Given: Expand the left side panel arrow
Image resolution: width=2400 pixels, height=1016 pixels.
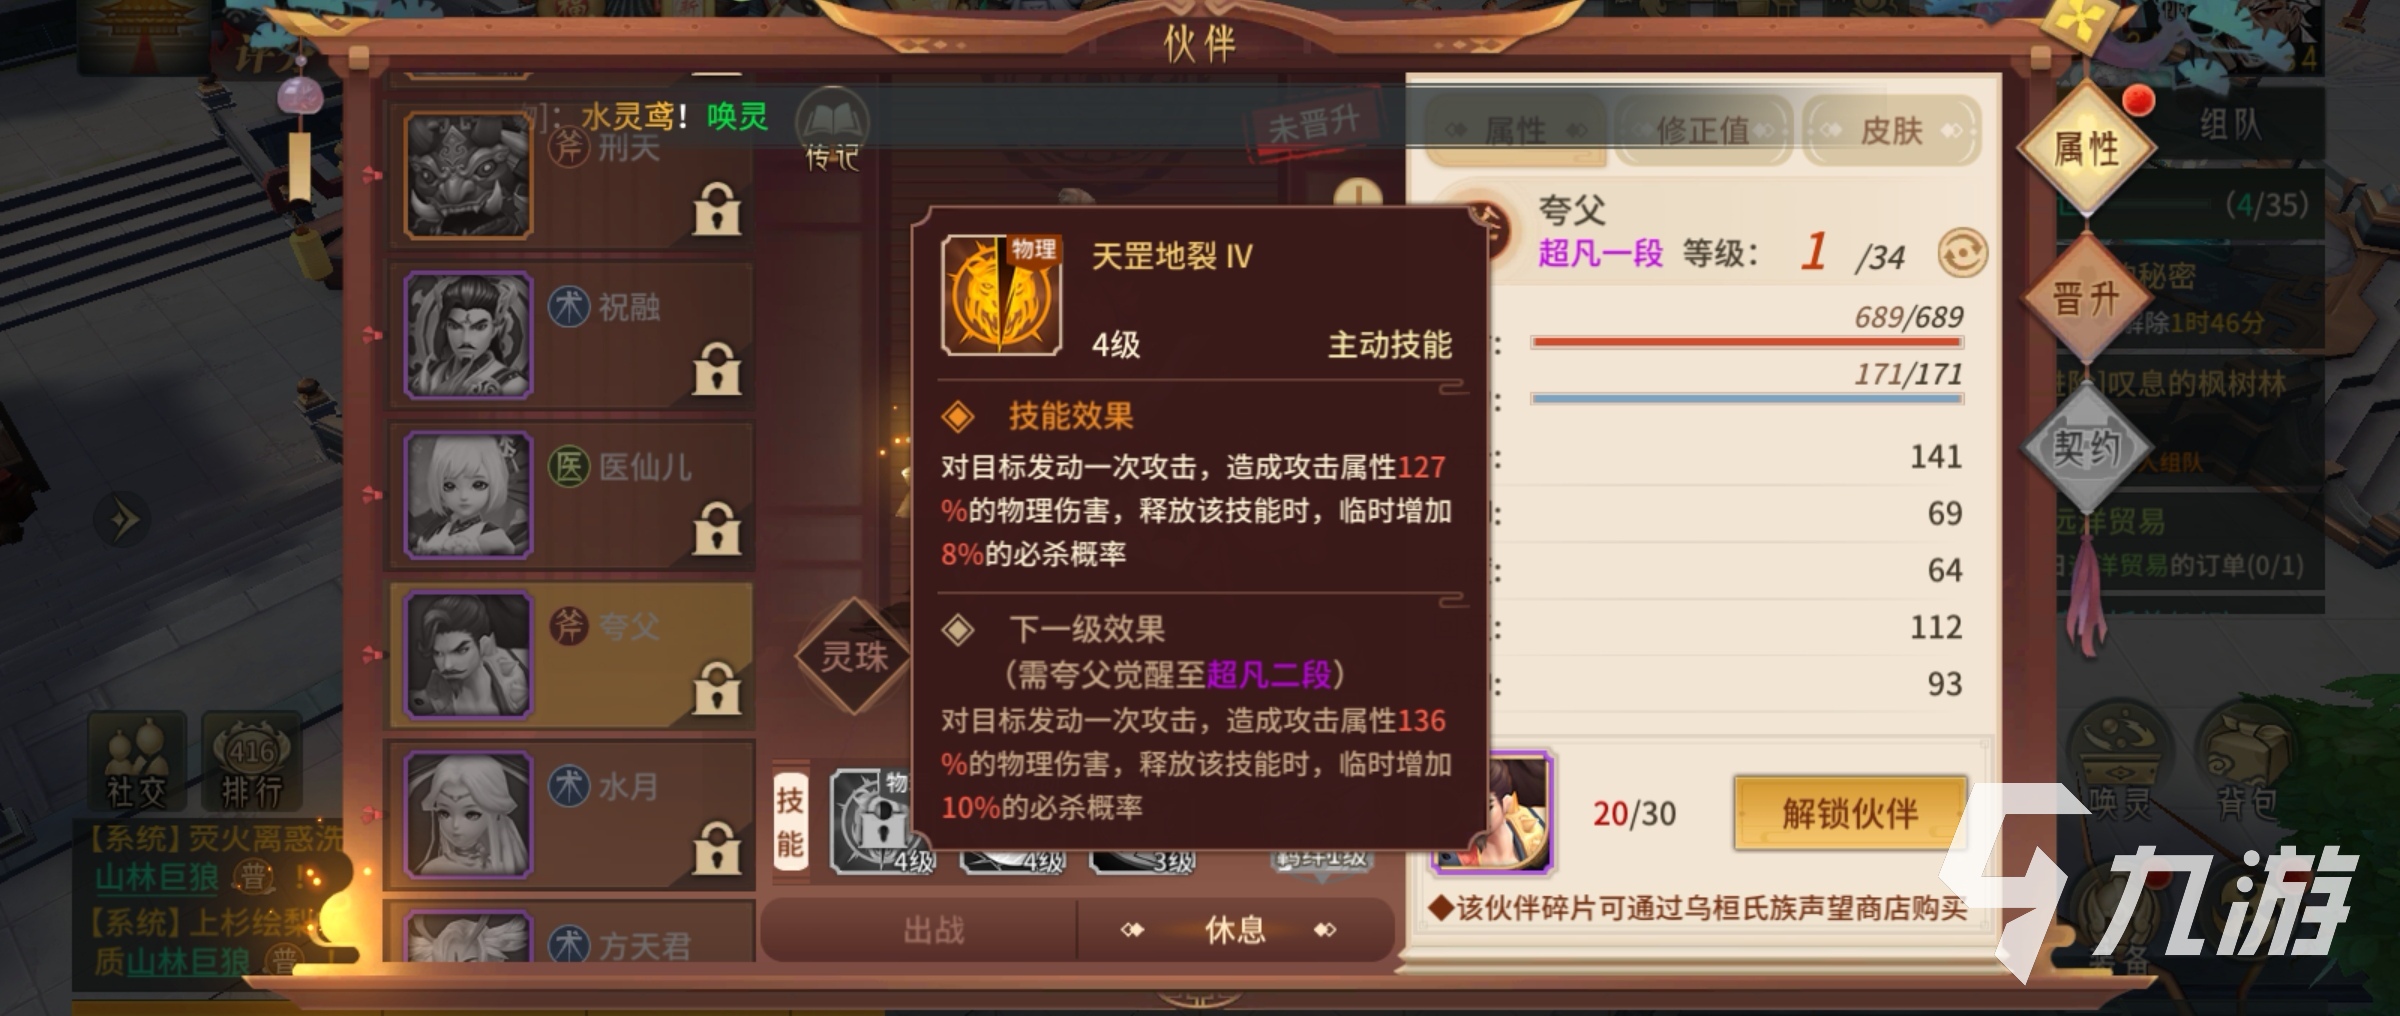Looking at the screenshot, I should [x=123, y=520].
